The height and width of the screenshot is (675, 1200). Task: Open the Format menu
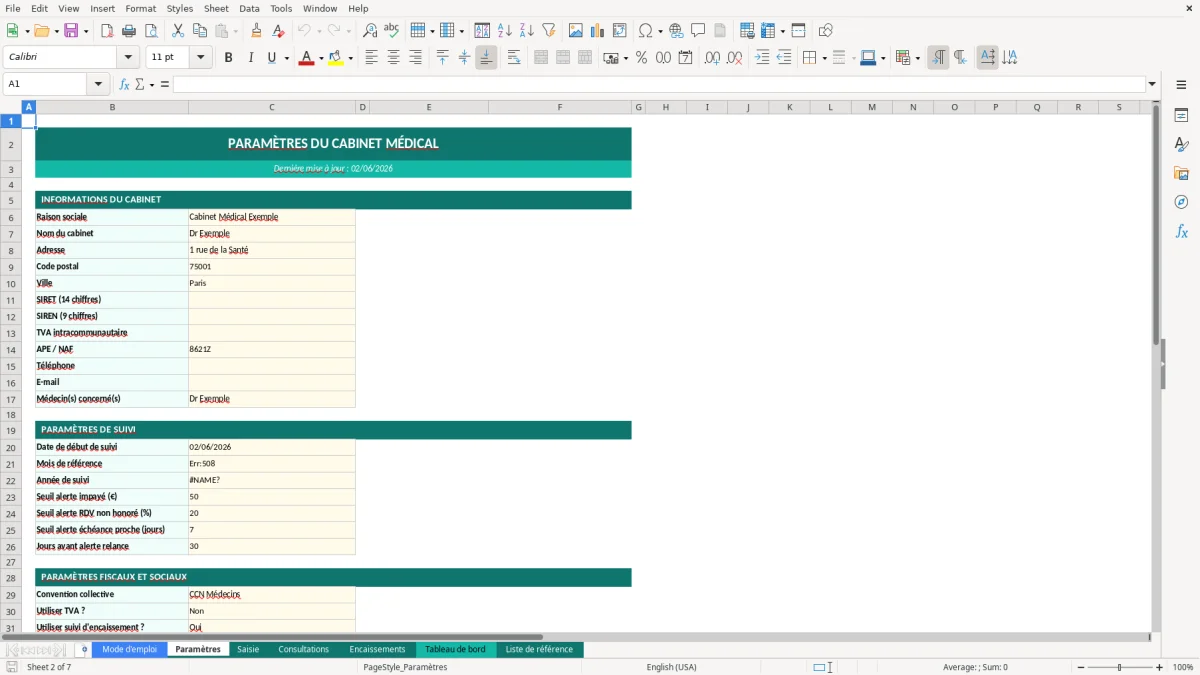[141, 8]
